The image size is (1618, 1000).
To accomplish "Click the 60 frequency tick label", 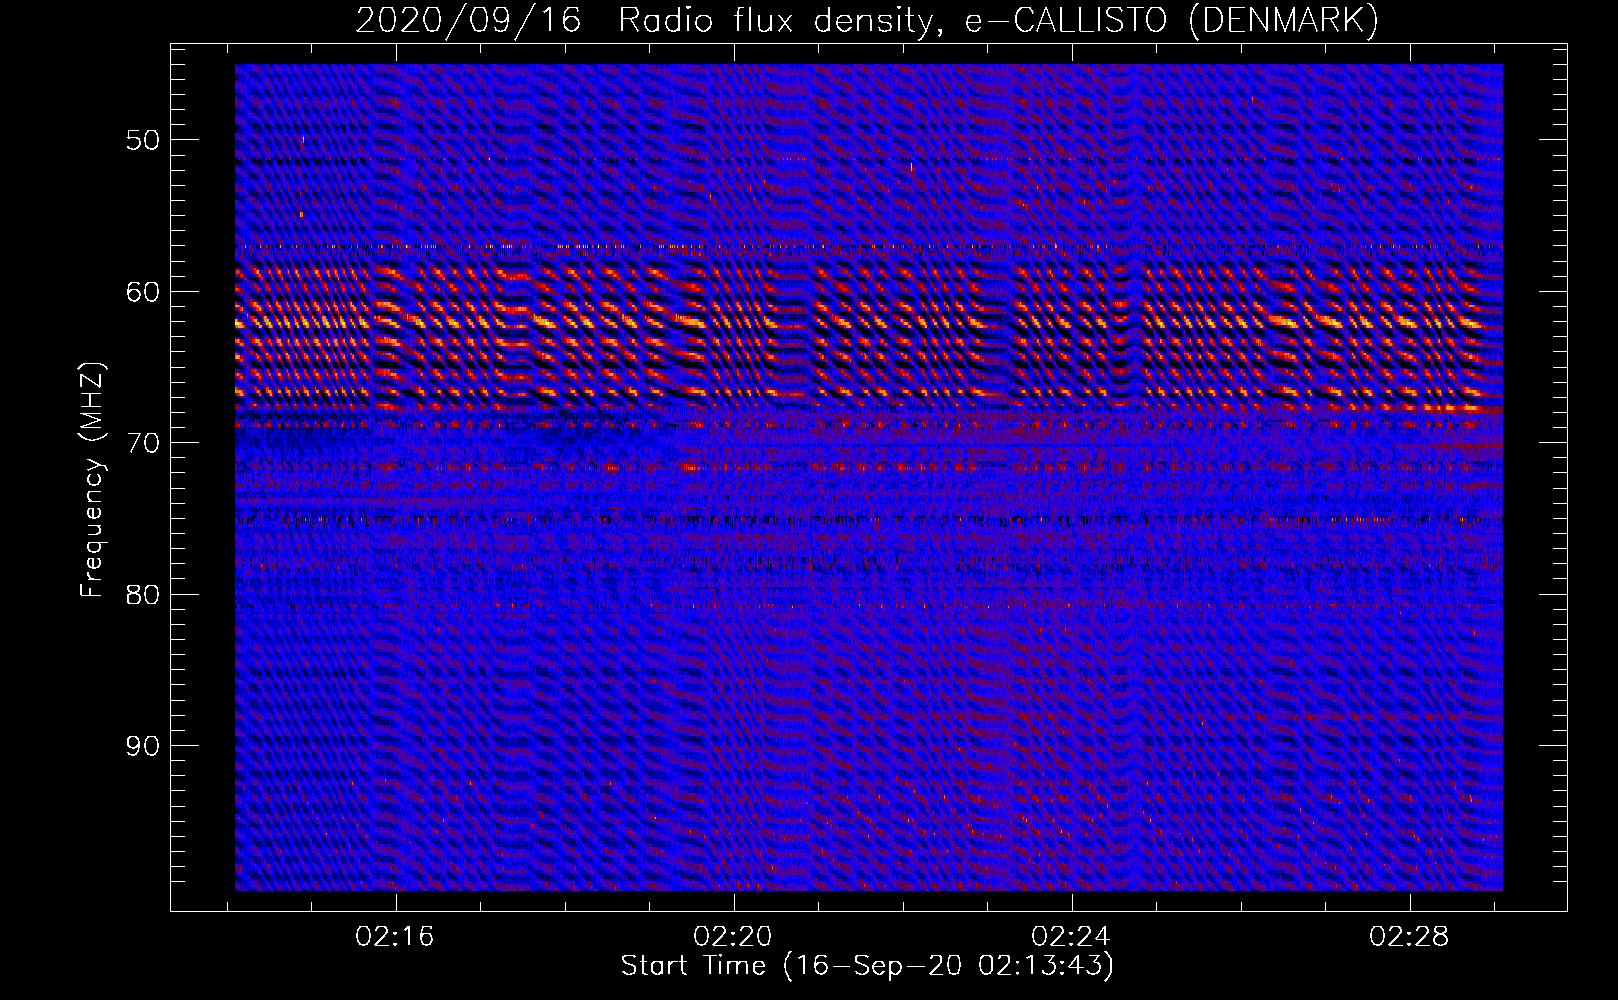I will 143,292.
